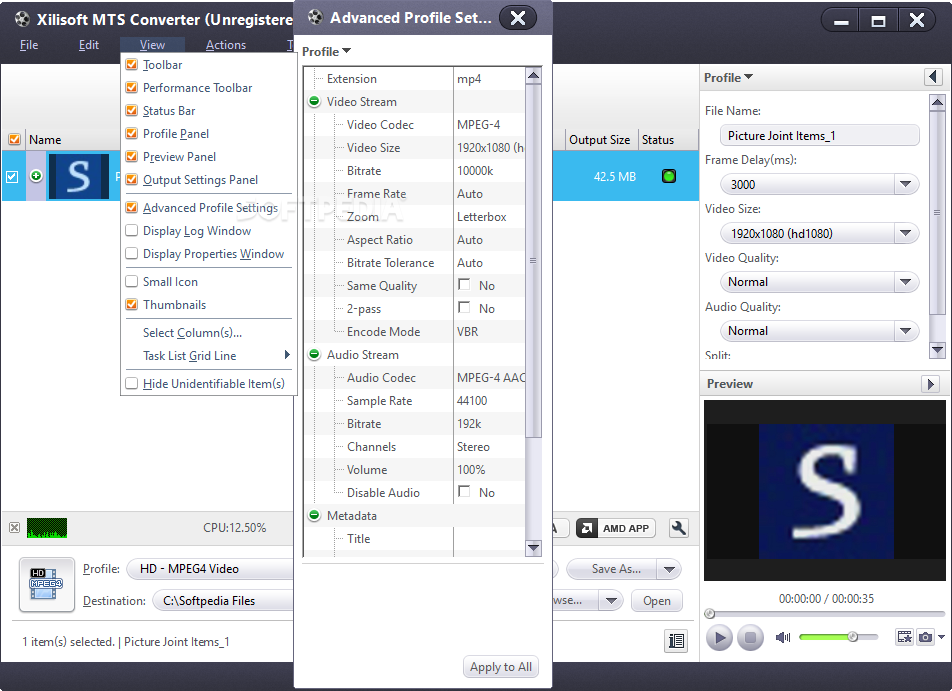Enable Display Log Window

132,231
